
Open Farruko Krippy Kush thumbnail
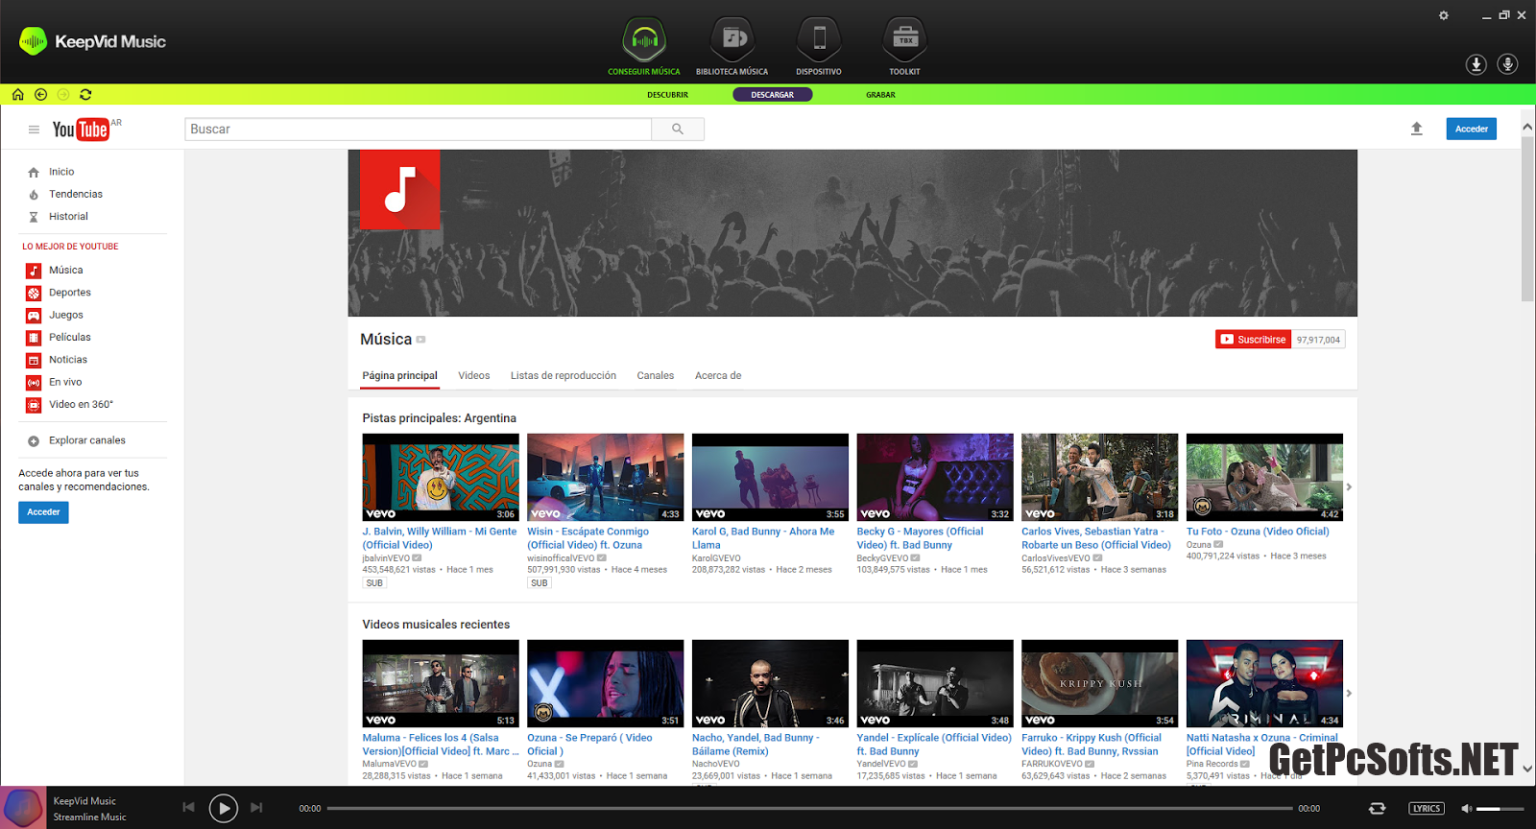coord(1100,684)
